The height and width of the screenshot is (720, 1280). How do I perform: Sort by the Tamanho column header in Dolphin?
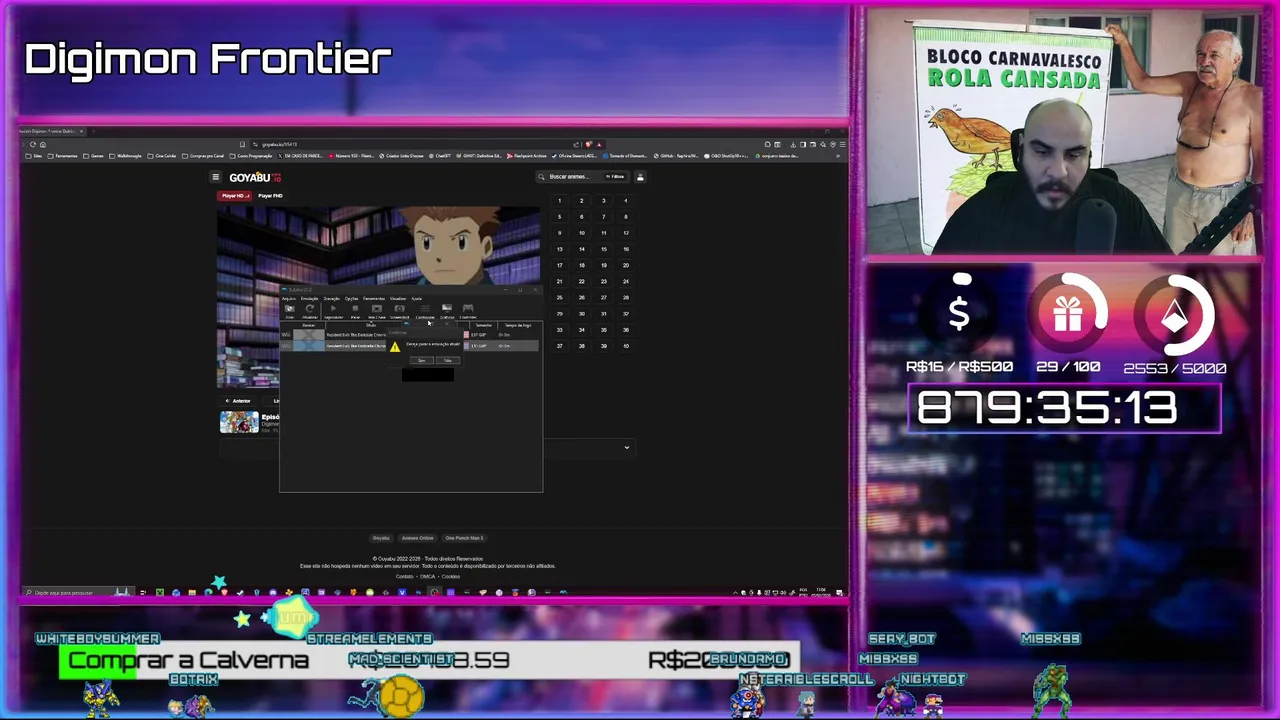(x=483, y=325)
